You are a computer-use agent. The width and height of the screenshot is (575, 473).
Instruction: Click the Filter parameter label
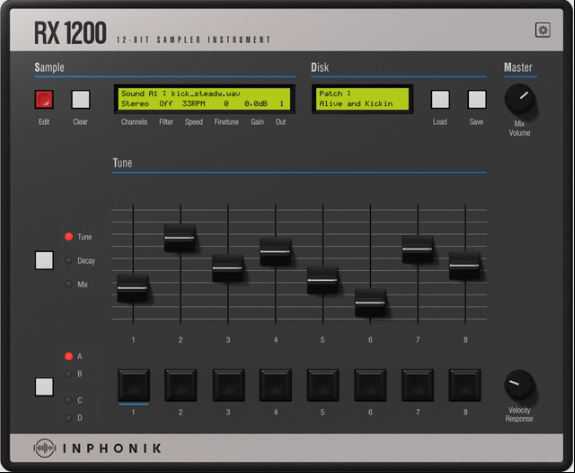[166, 122]
